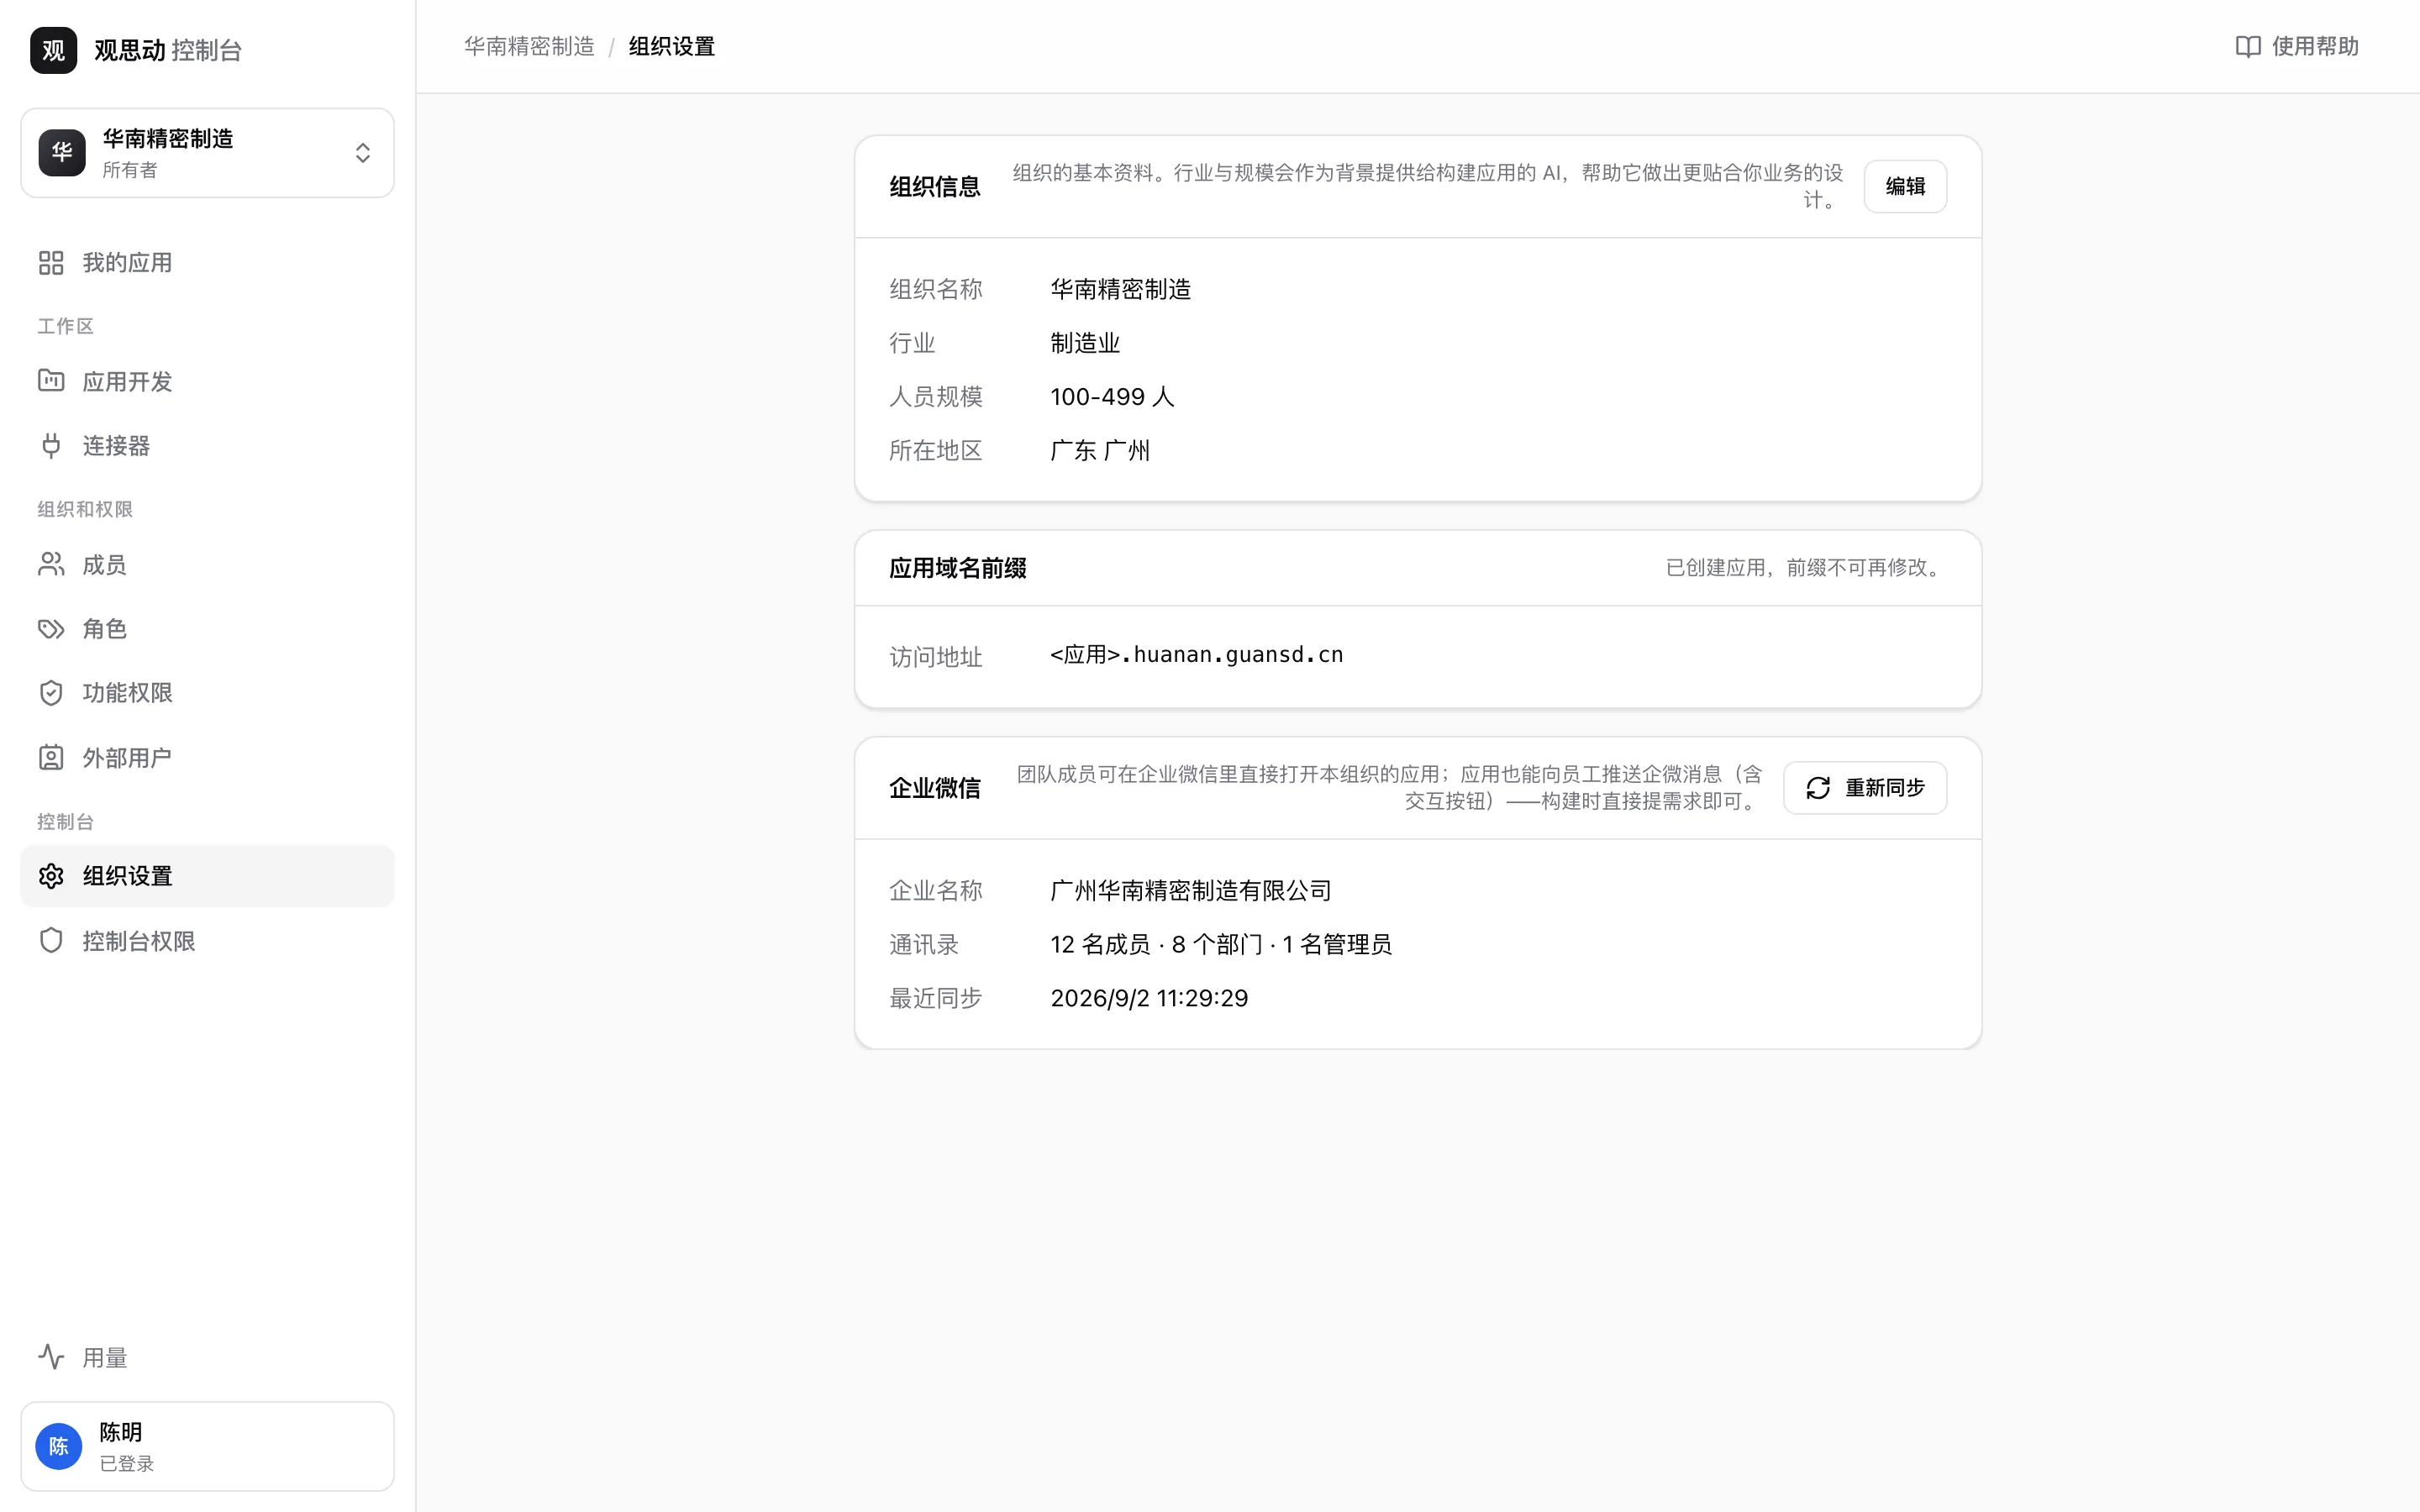Click the sync time 2026/9/2 11:29:29

[1149, 998]
